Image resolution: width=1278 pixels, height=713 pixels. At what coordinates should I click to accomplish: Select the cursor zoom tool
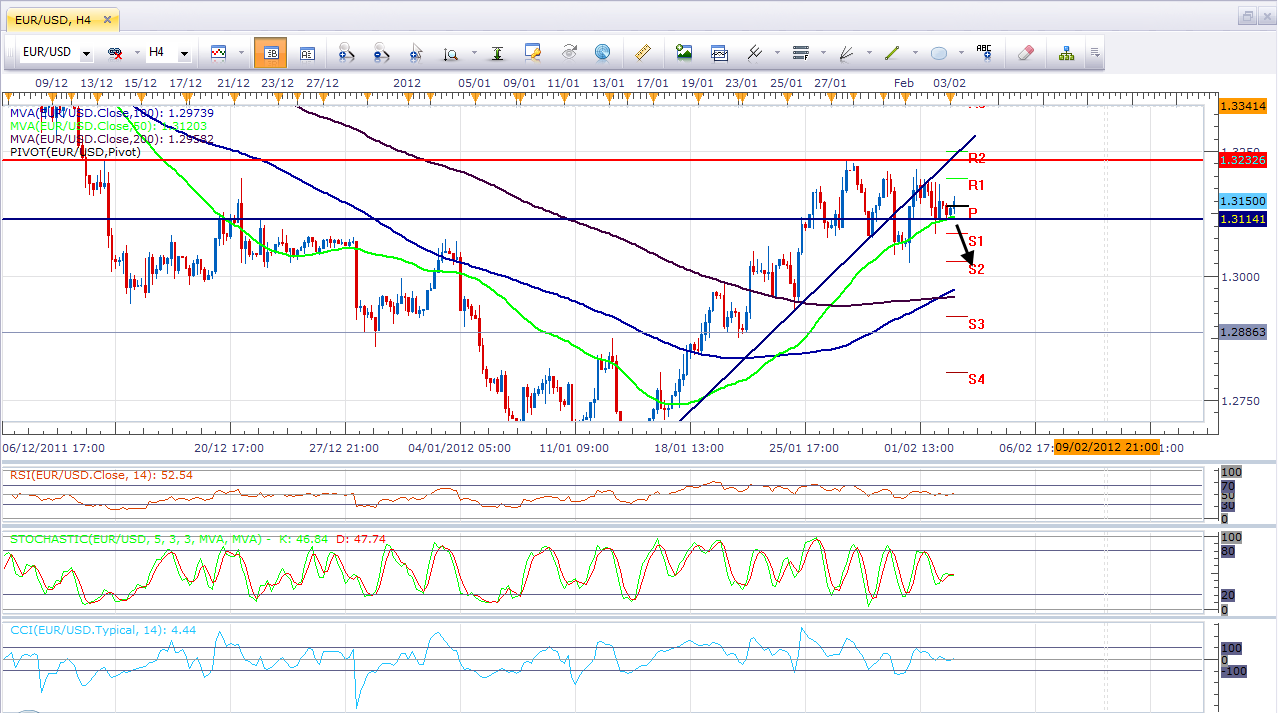click(415, 52)
